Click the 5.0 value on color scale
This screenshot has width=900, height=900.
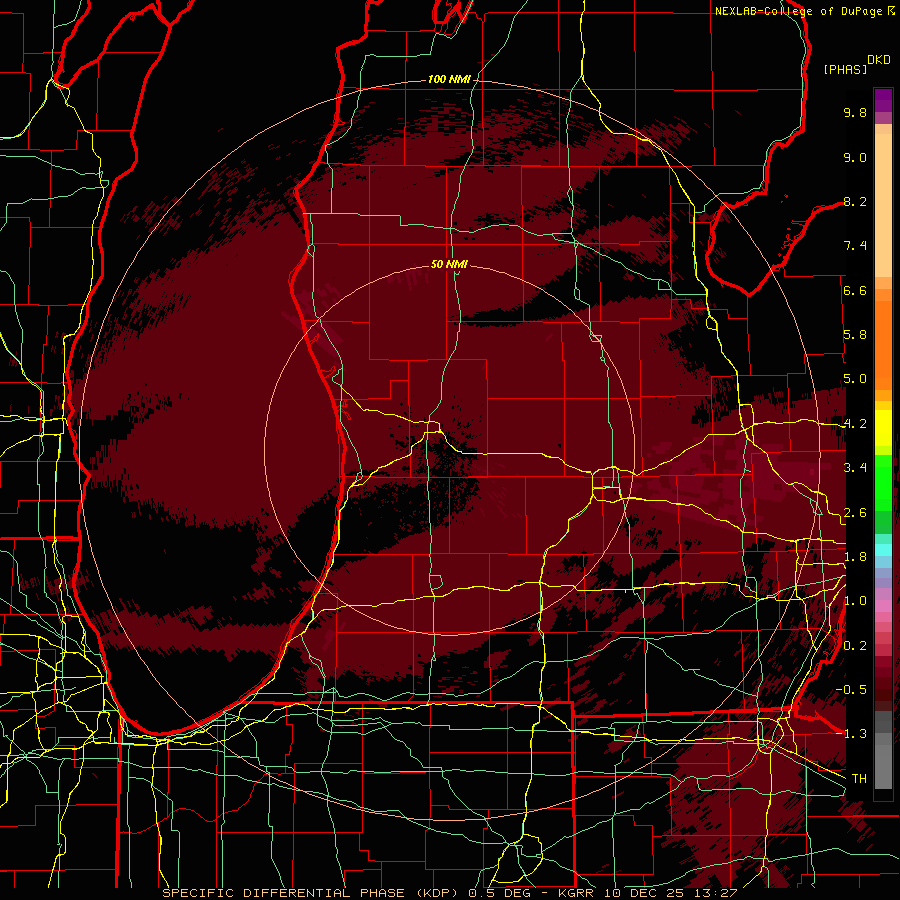(x=855, y=379)
